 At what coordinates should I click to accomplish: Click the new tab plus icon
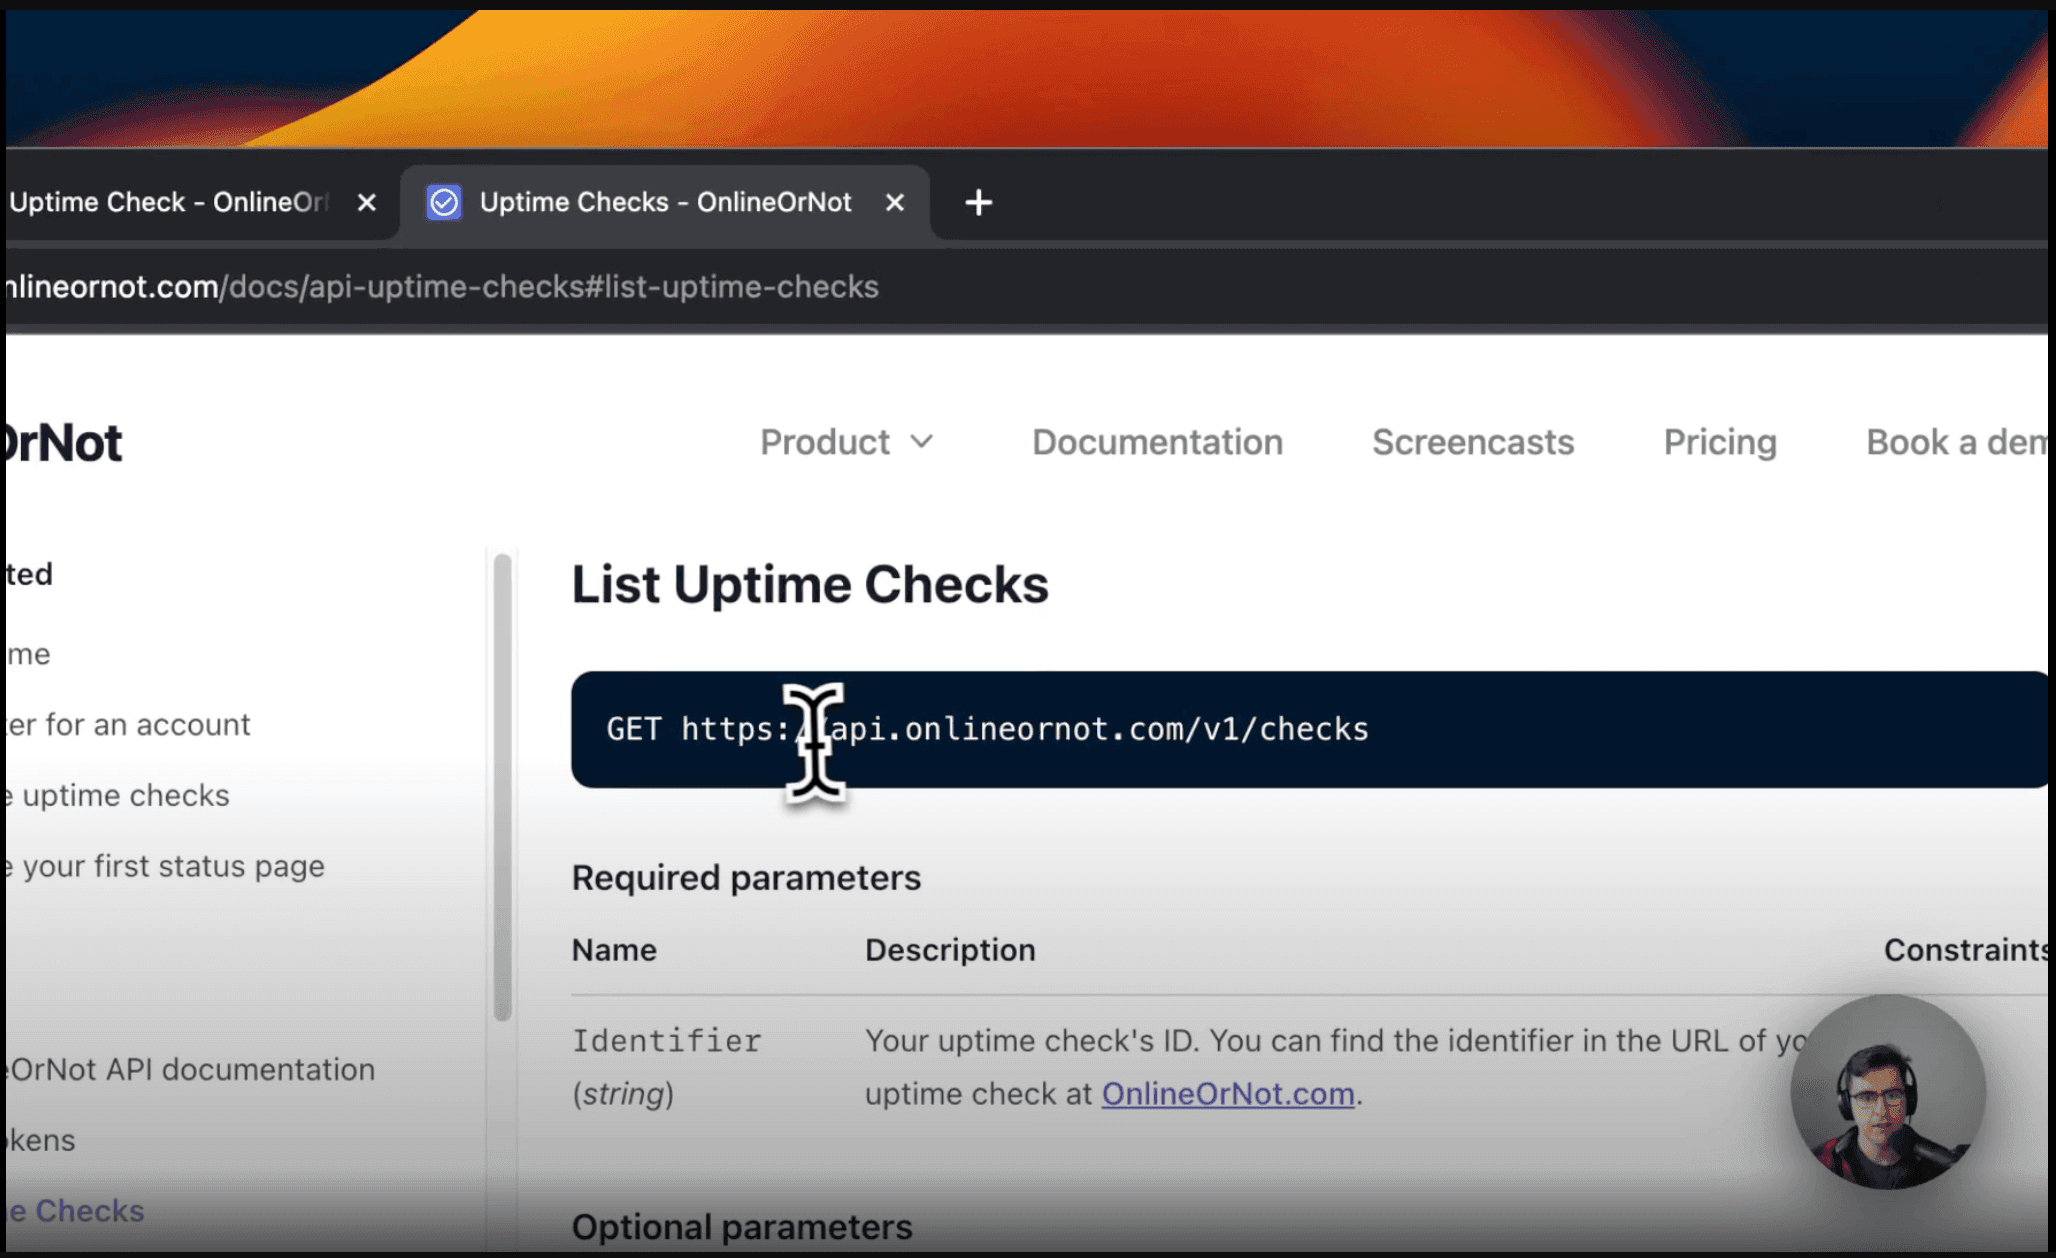pyautogui.click(x=978, y=201)
